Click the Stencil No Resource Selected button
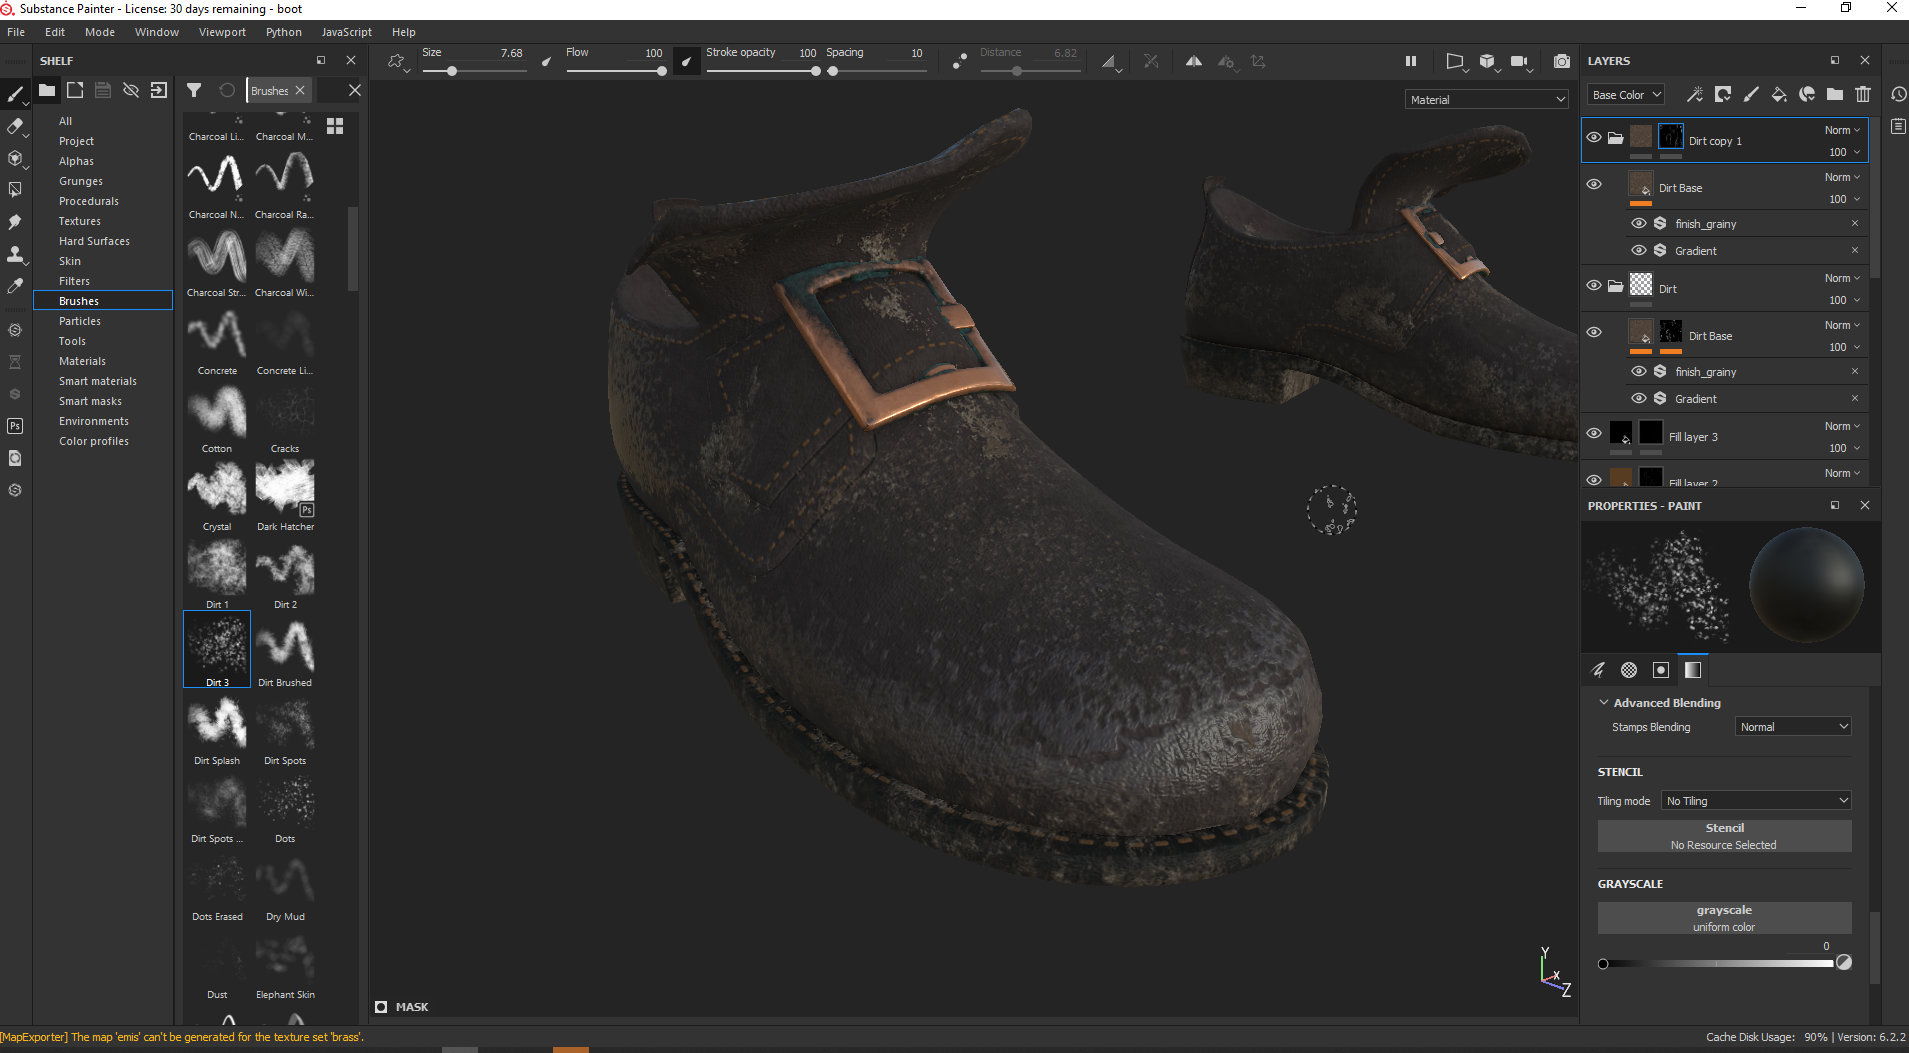Screen dimensions: 1909x1053 click(x=1724, y=836)
